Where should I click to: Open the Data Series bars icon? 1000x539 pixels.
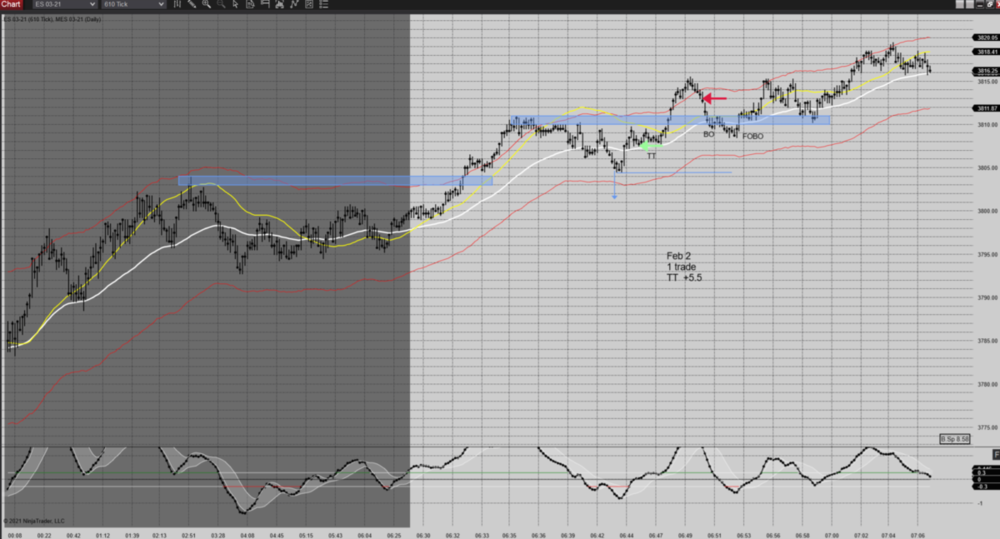tap(180, 5)
